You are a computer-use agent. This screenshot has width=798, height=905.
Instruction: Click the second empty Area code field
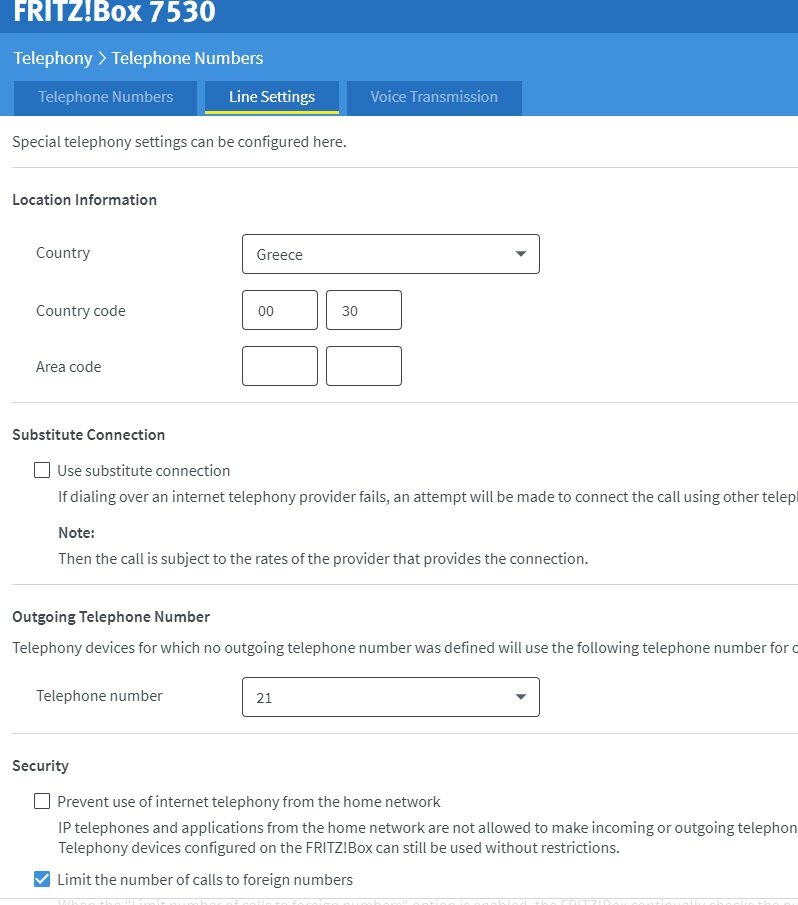[x=364, y=366]
